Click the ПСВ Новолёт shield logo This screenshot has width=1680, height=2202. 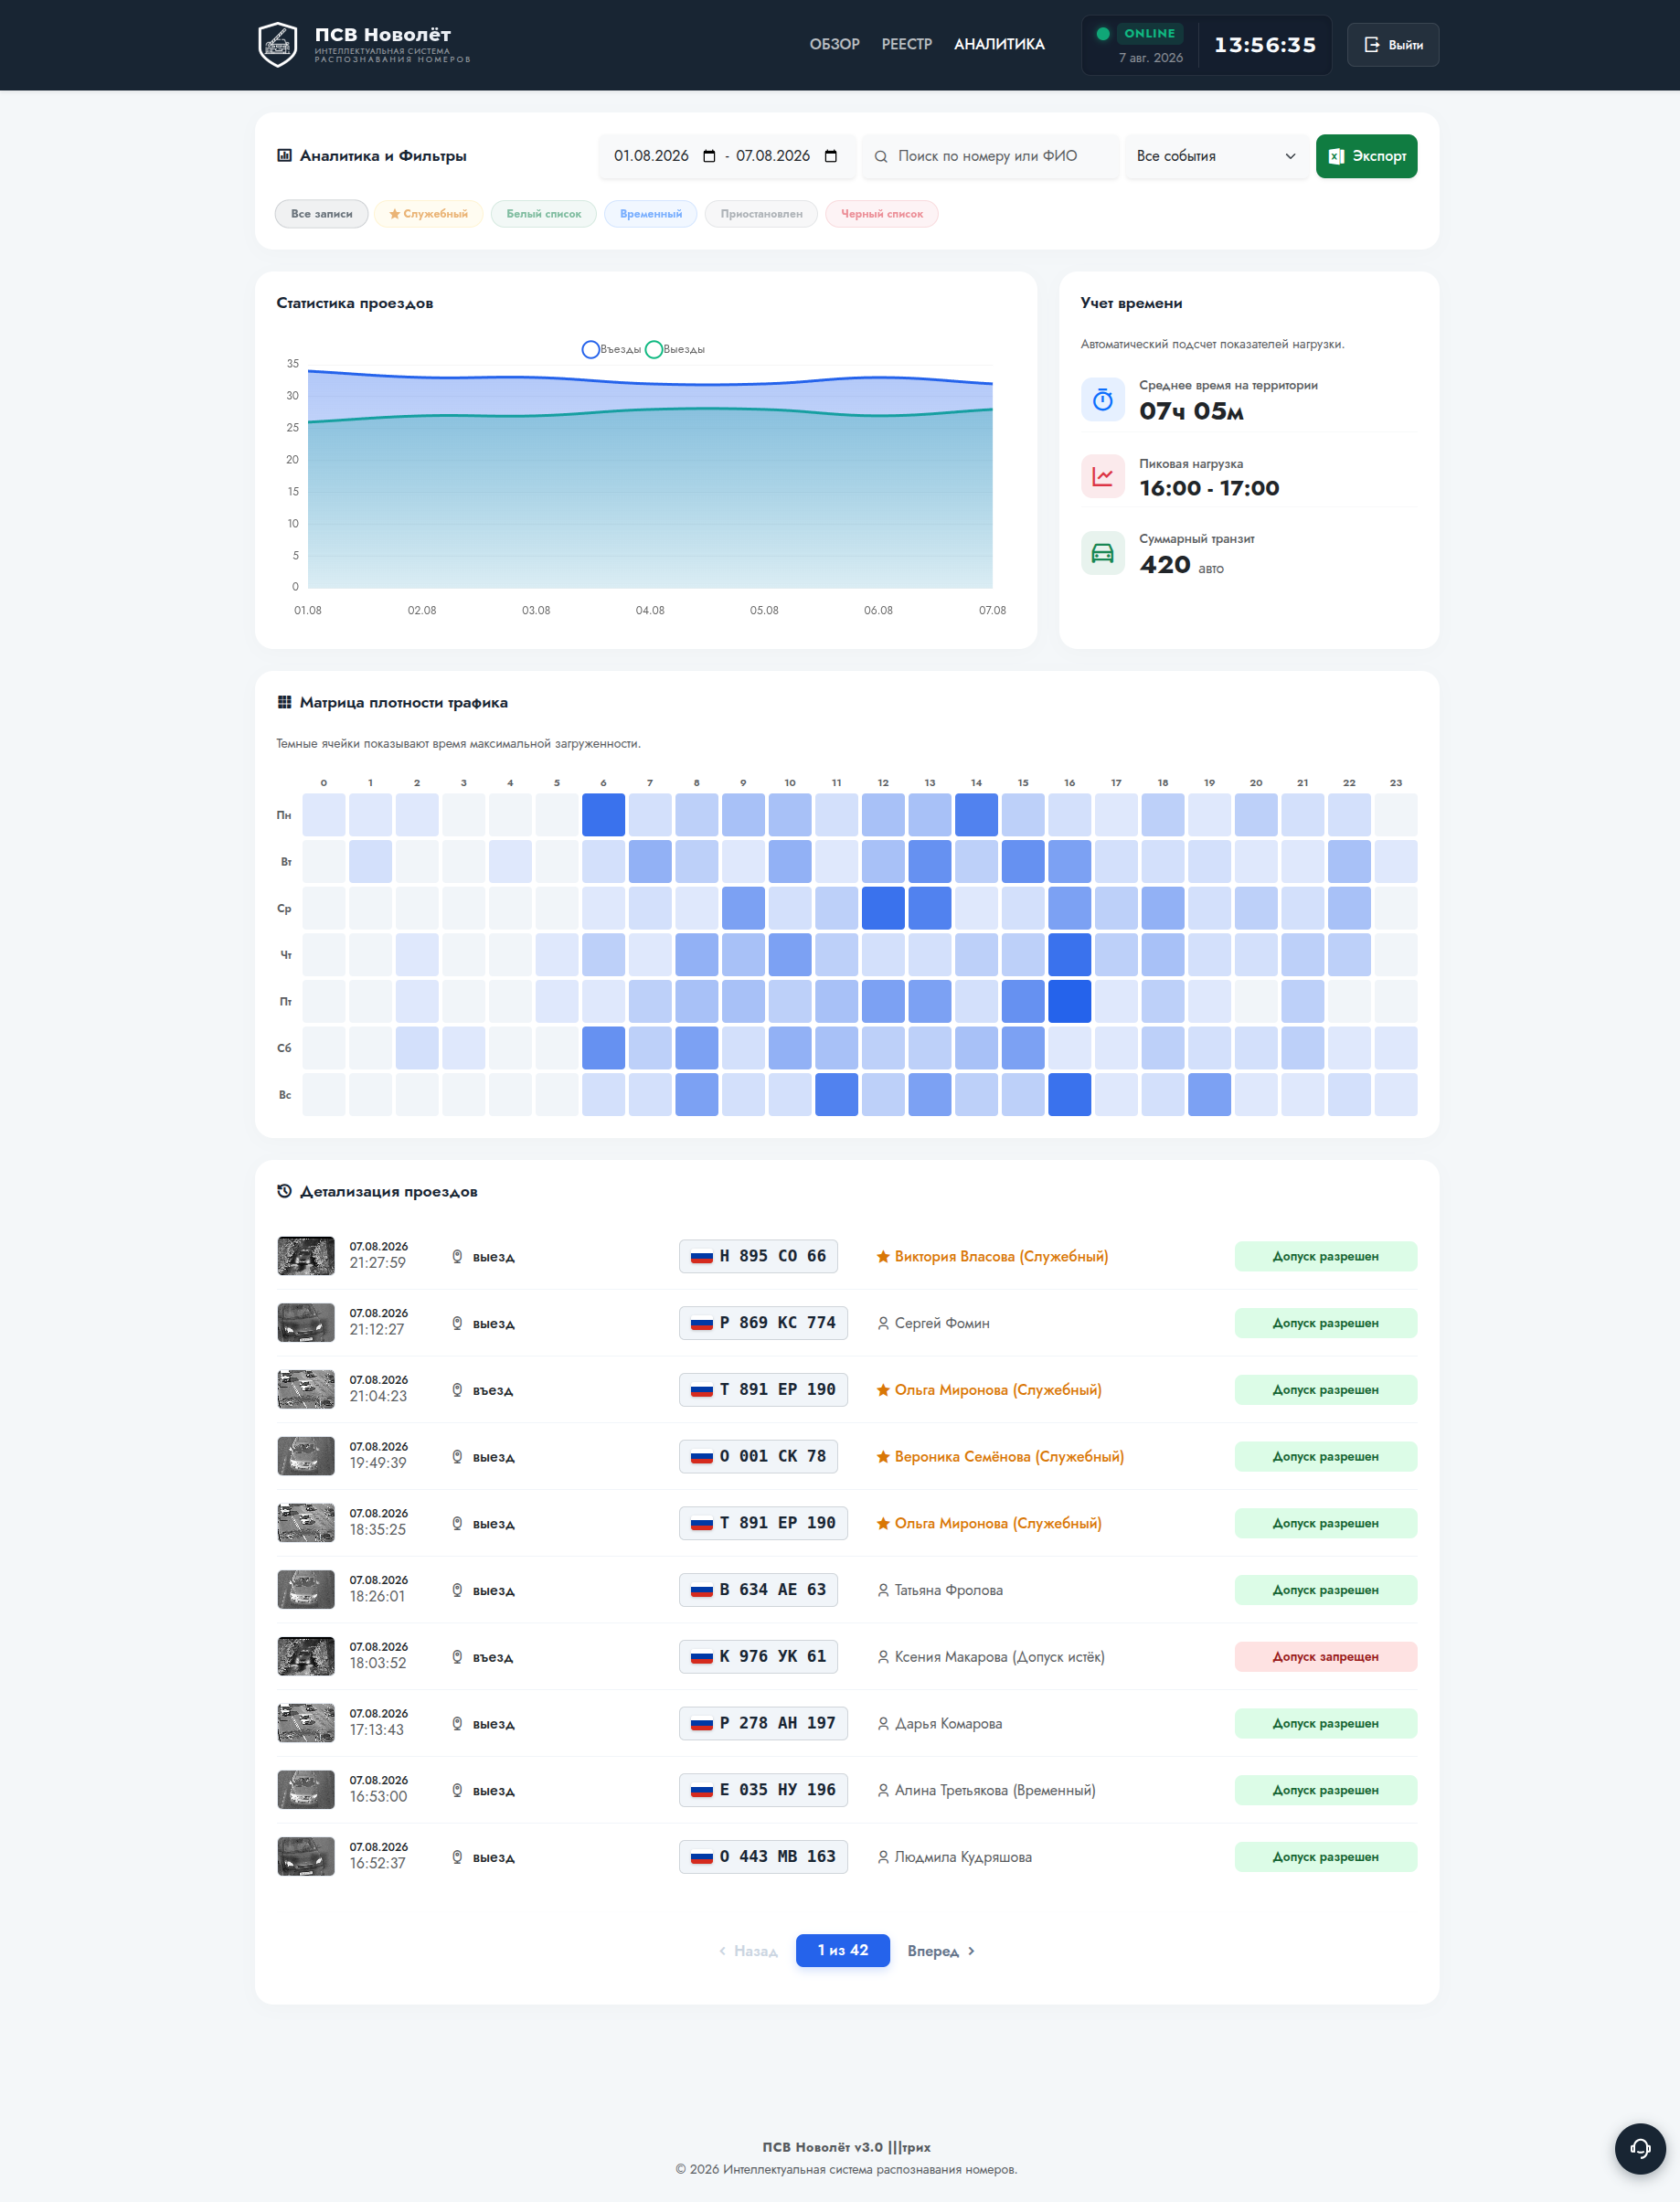click(278, 45)
